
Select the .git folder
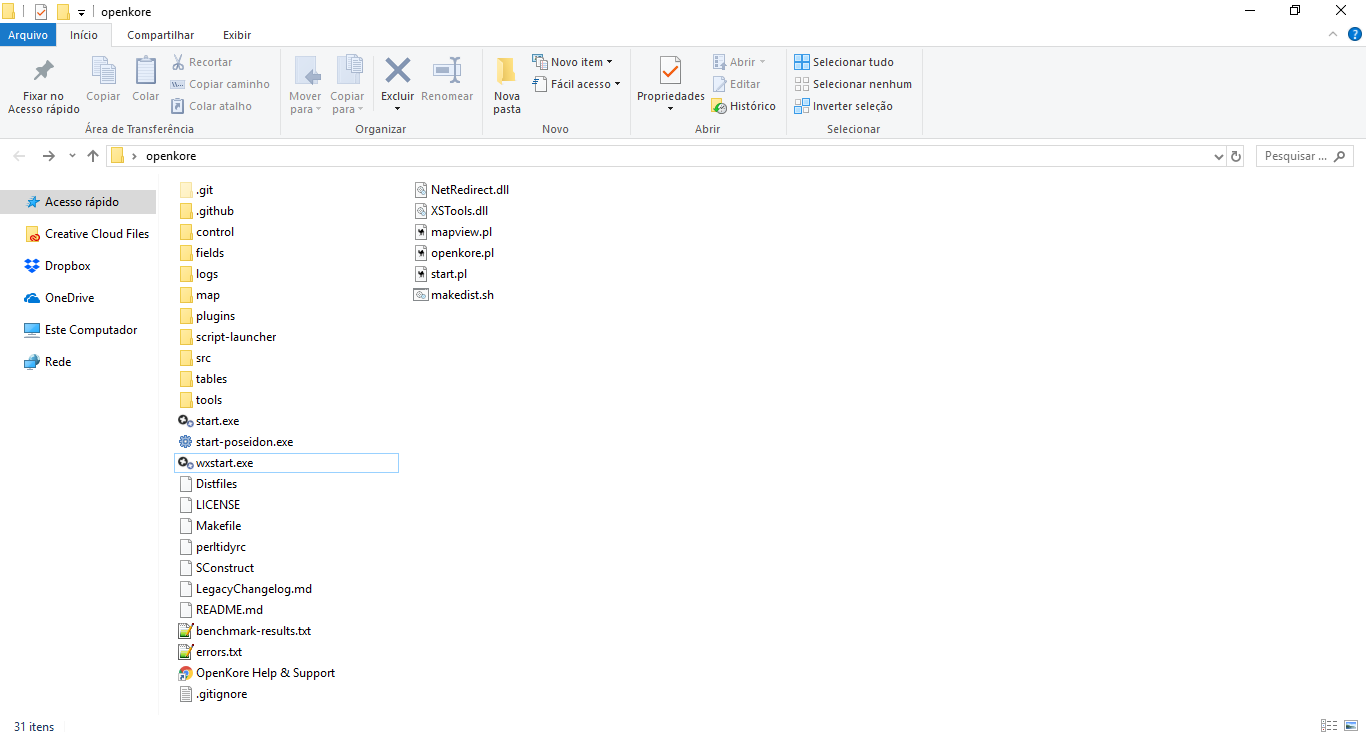coord(196,190)
